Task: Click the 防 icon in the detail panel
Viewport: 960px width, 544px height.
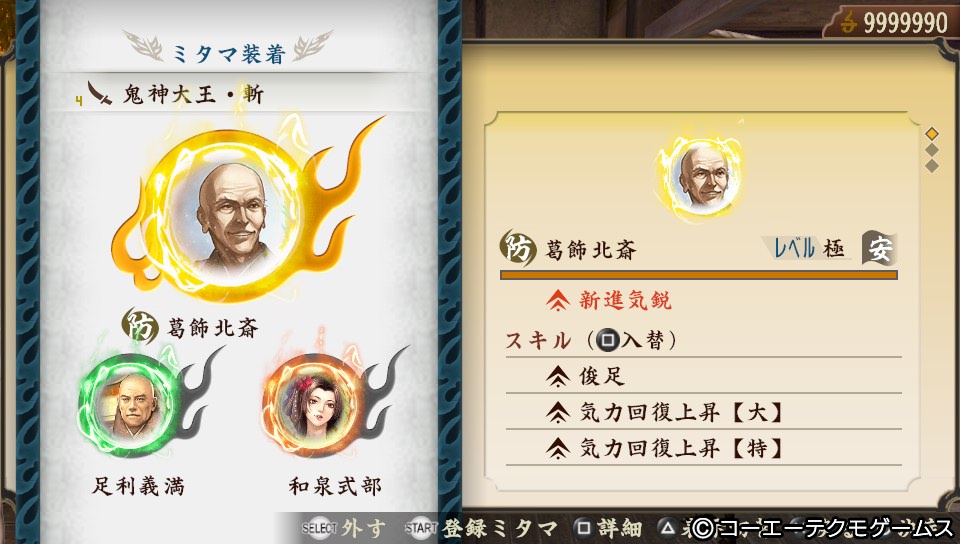Action: (517, 248)
